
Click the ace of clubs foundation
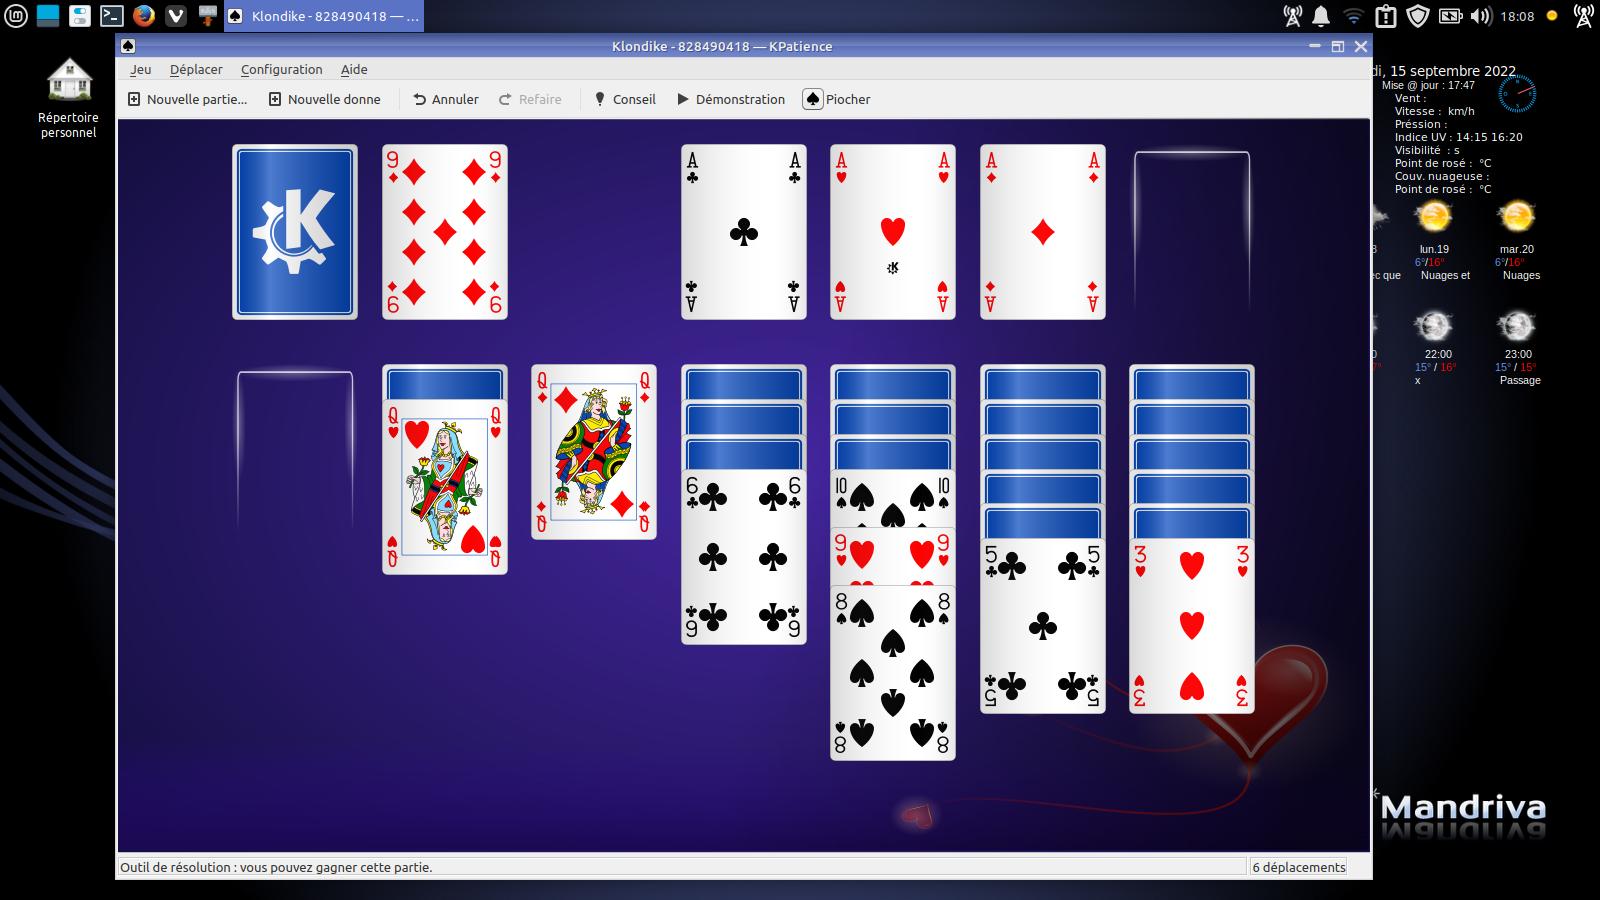744,232
